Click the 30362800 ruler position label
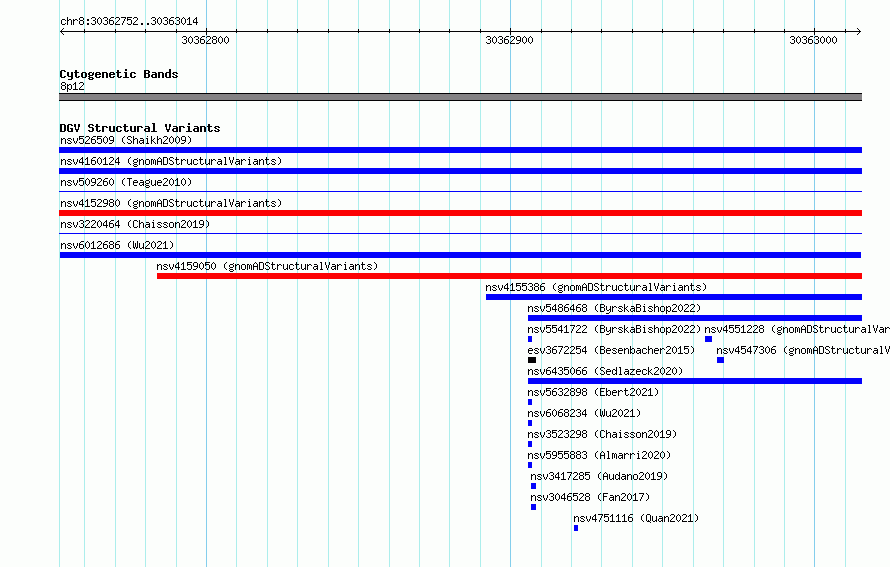 (205, 40)
